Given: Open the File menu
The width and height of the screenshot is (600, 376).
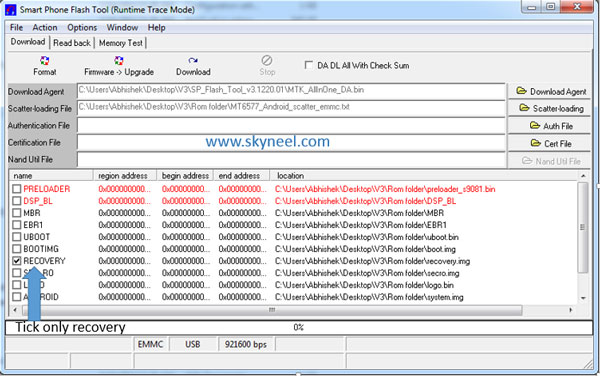Looking at the screenshot, I should pos(16,28).
